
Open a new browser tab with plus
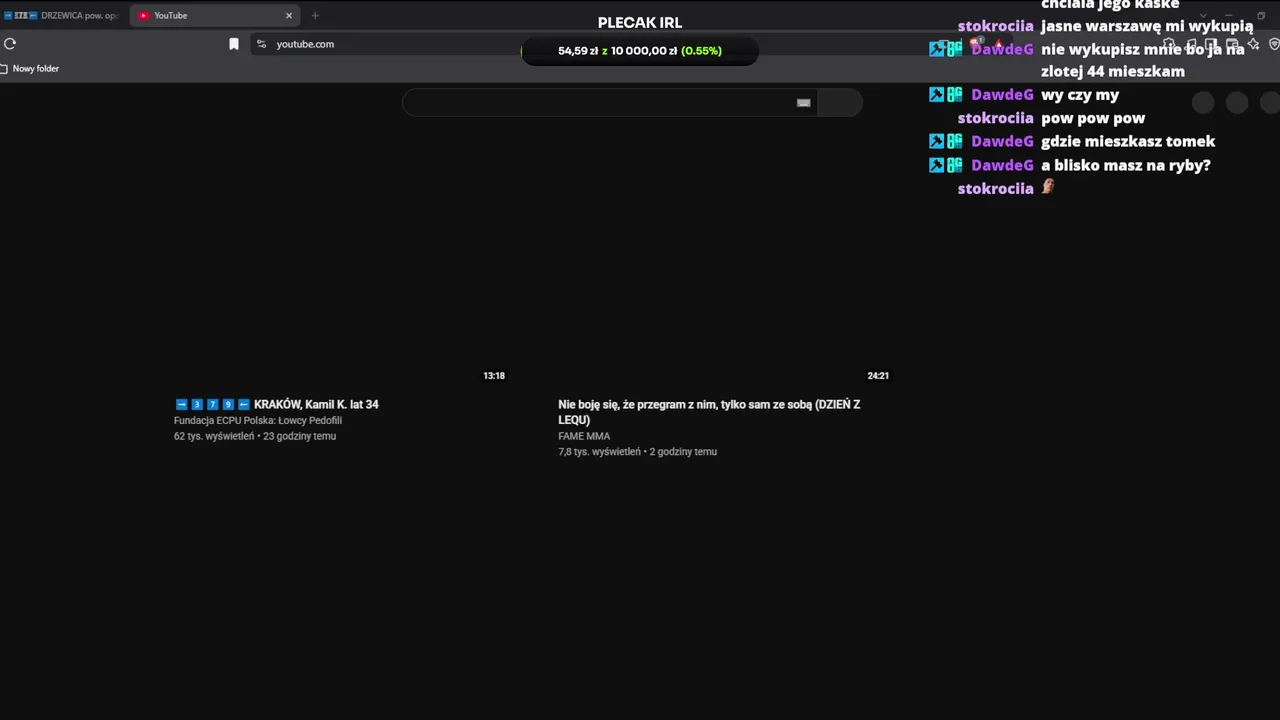click(x=315, y=15)
